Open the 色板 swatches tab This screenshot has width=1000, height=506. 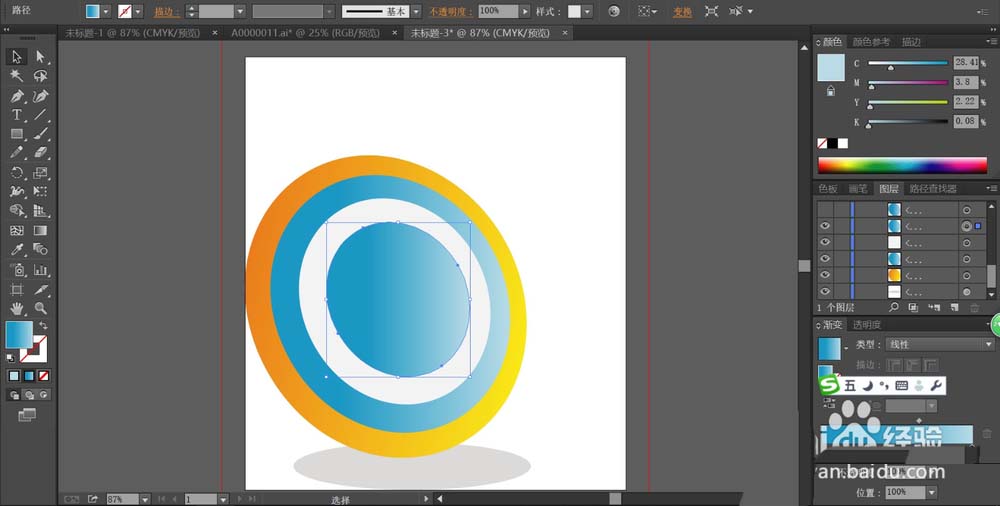click(x=828, y=189)
